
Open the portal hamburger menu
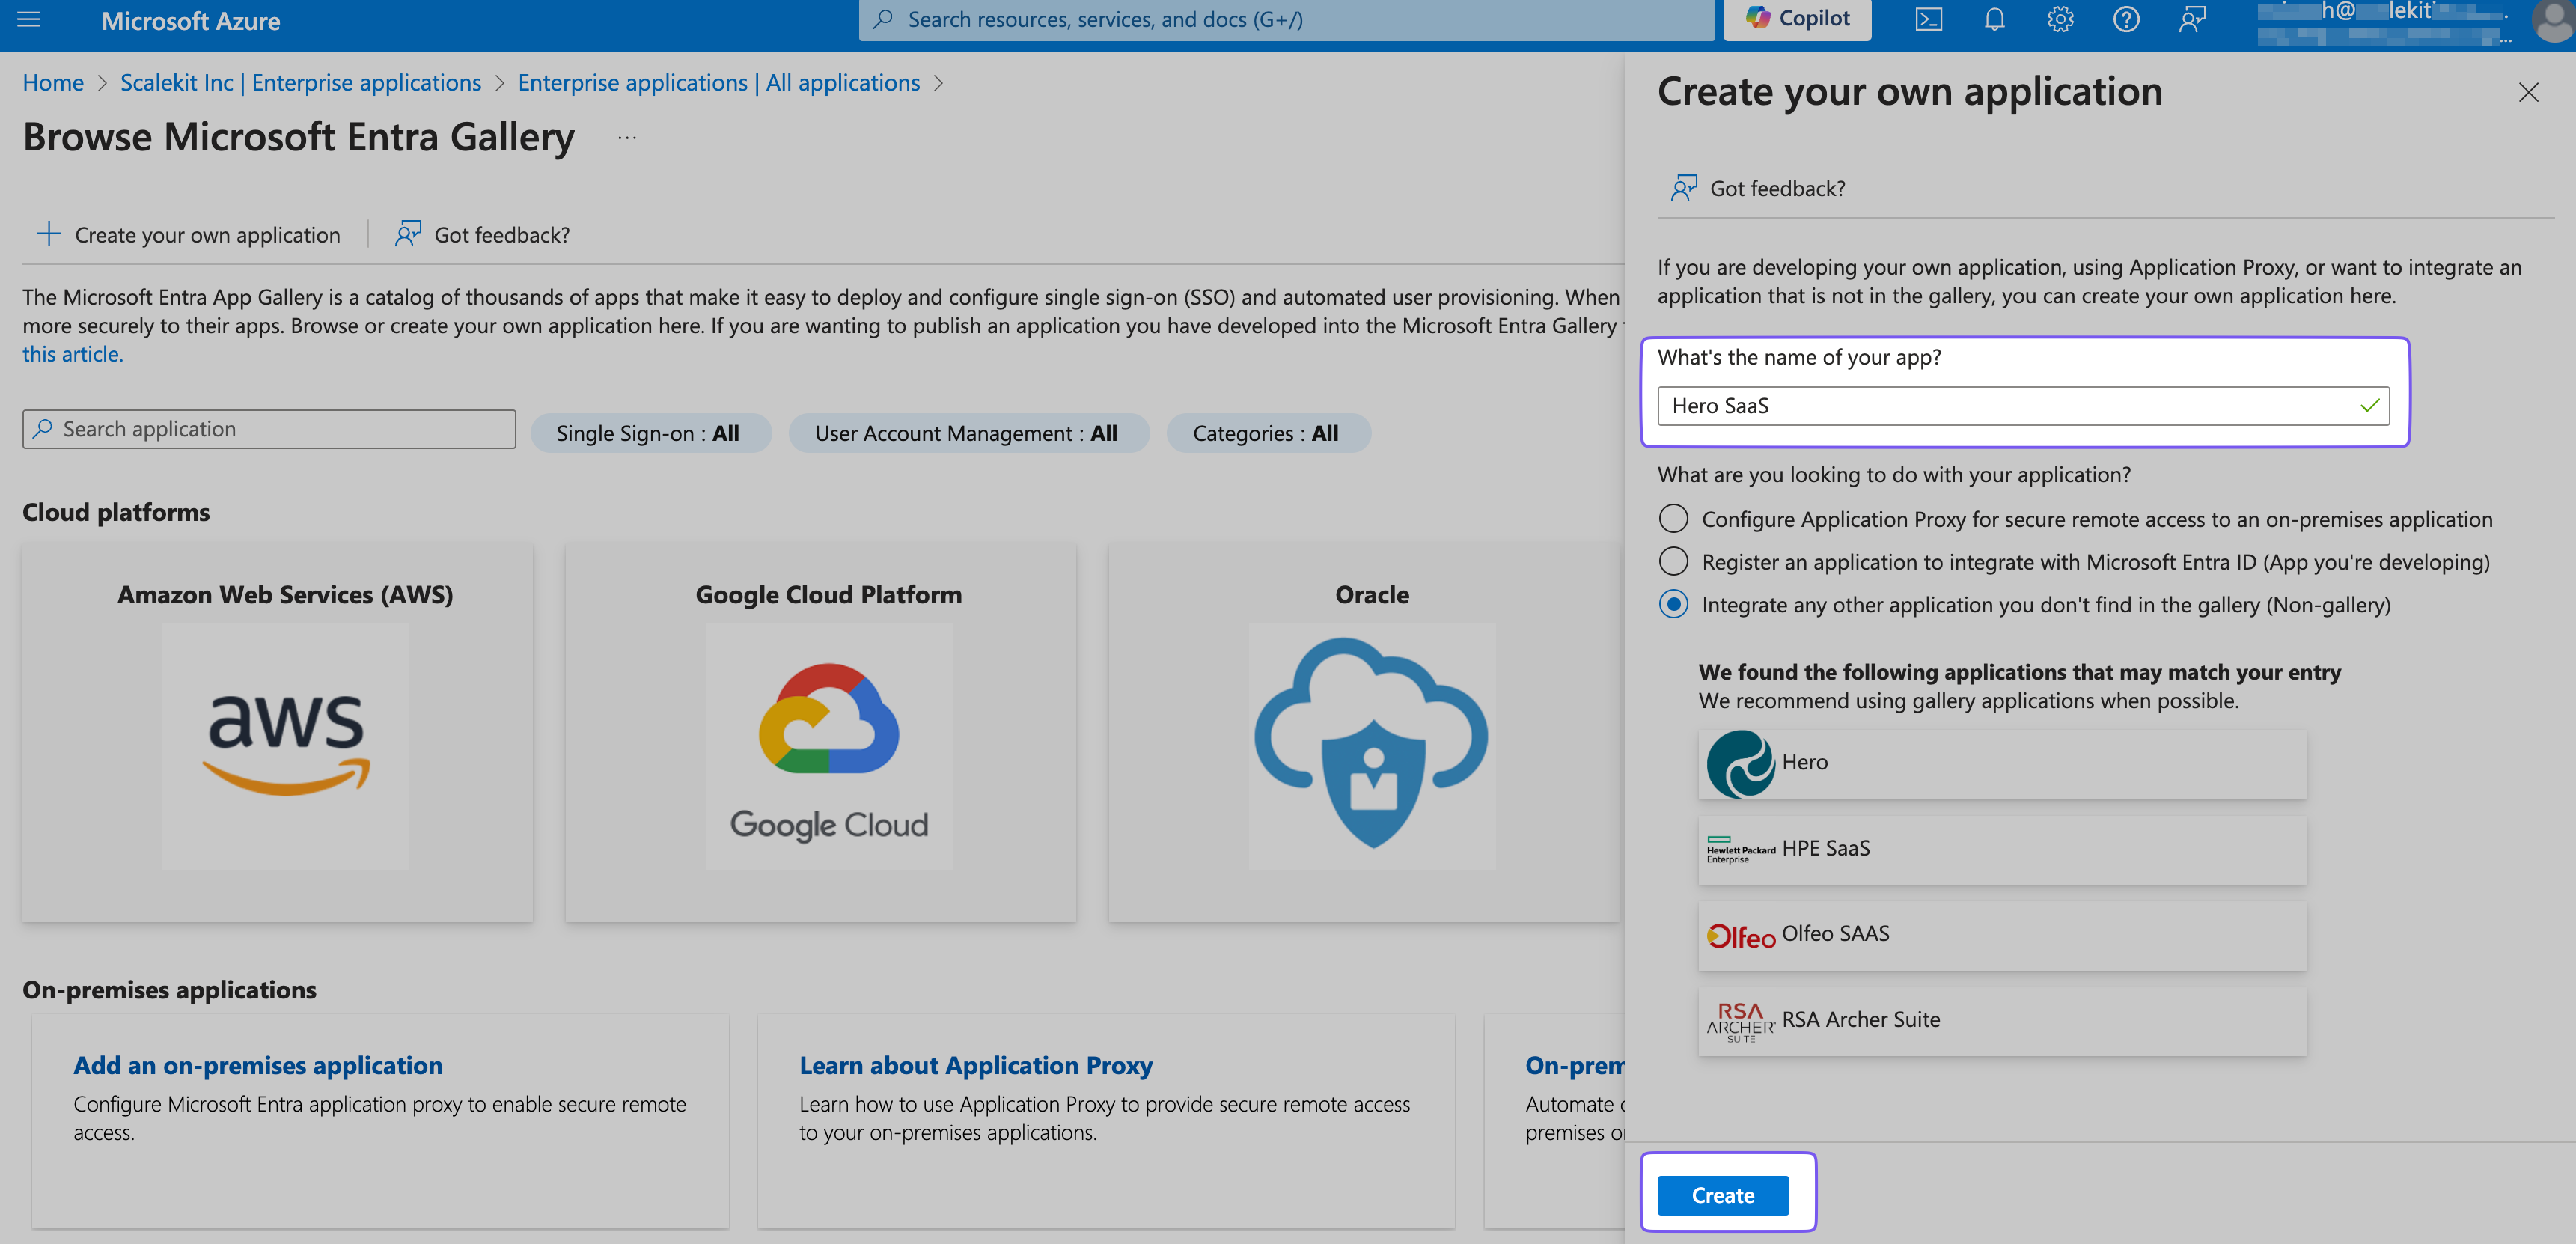pyautogui.click(x=29, y=20)
